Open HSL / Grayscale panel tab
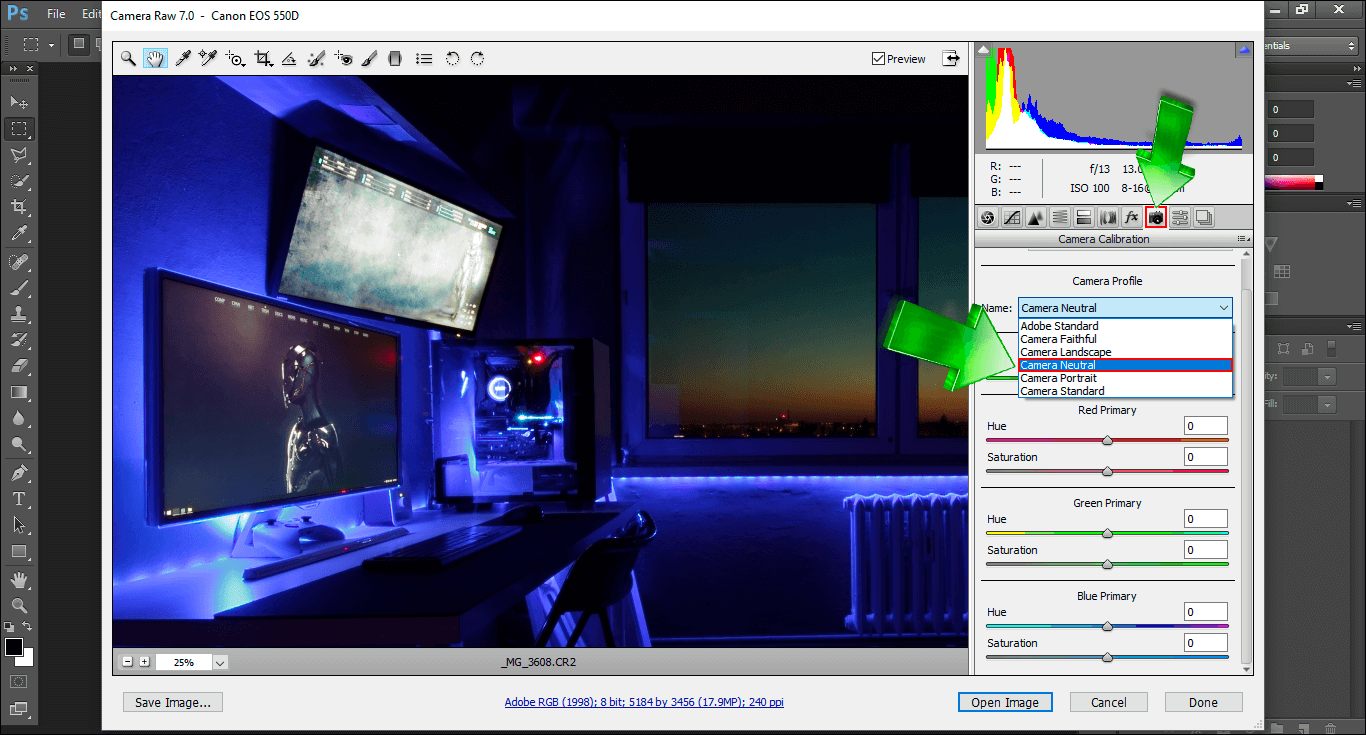Image resolution: width=1366 pixels, height=735 pixels. click(1060, 217)
